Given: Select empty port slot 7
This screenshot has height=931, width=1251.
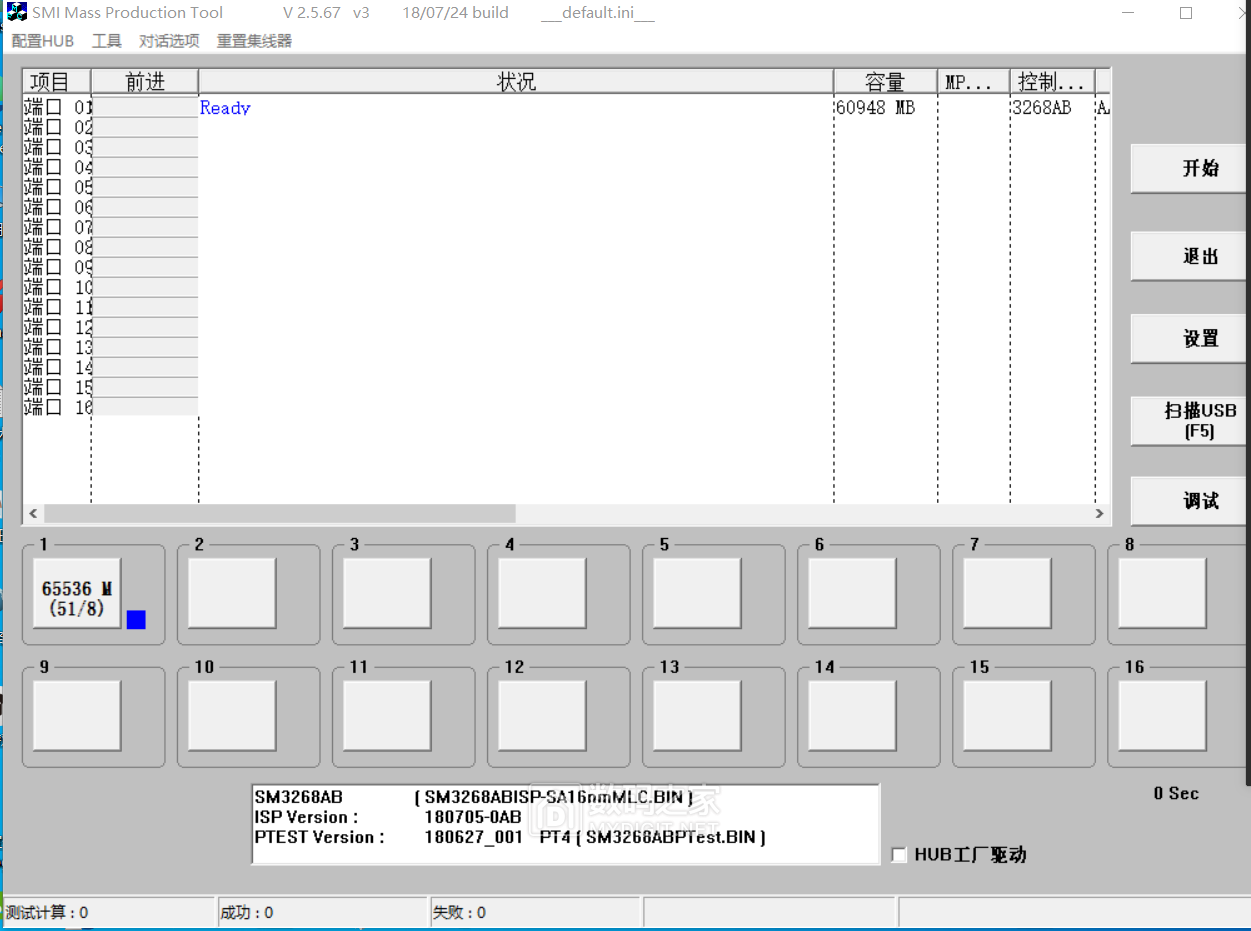Looking at the screenshot, I should coord(1007,593).
